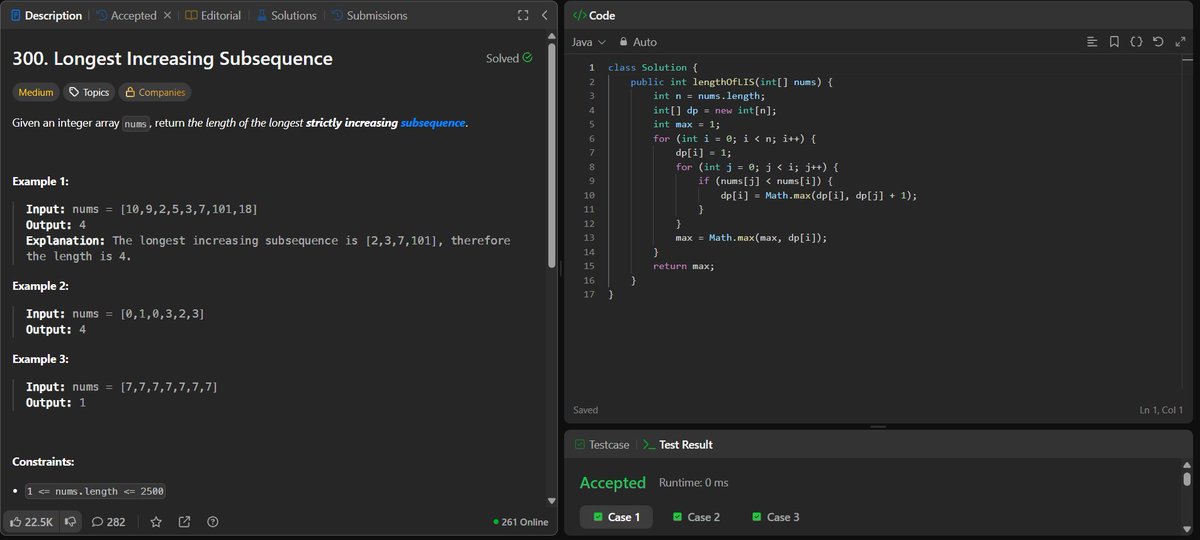This screenshot has height=540, width=1200.
Task: Click the Accepted result heading
Action: point(613,483)
